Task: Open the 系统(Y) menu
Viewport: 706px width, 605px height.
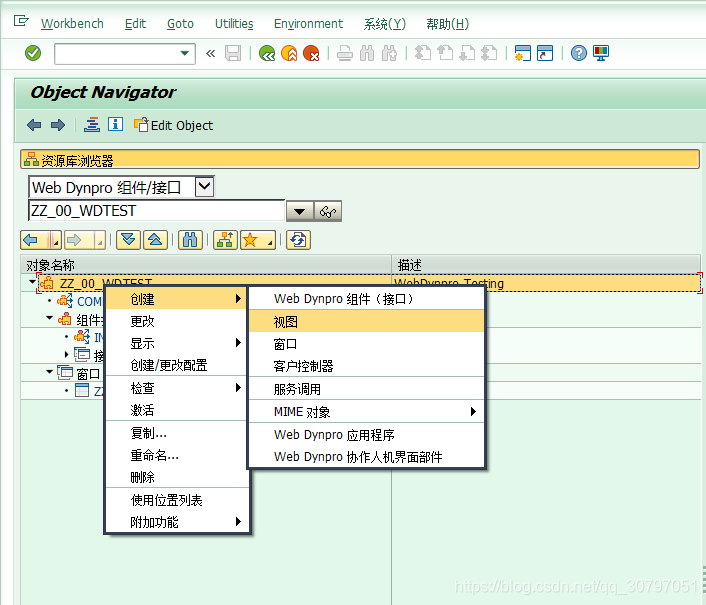Action: [385, 23]
